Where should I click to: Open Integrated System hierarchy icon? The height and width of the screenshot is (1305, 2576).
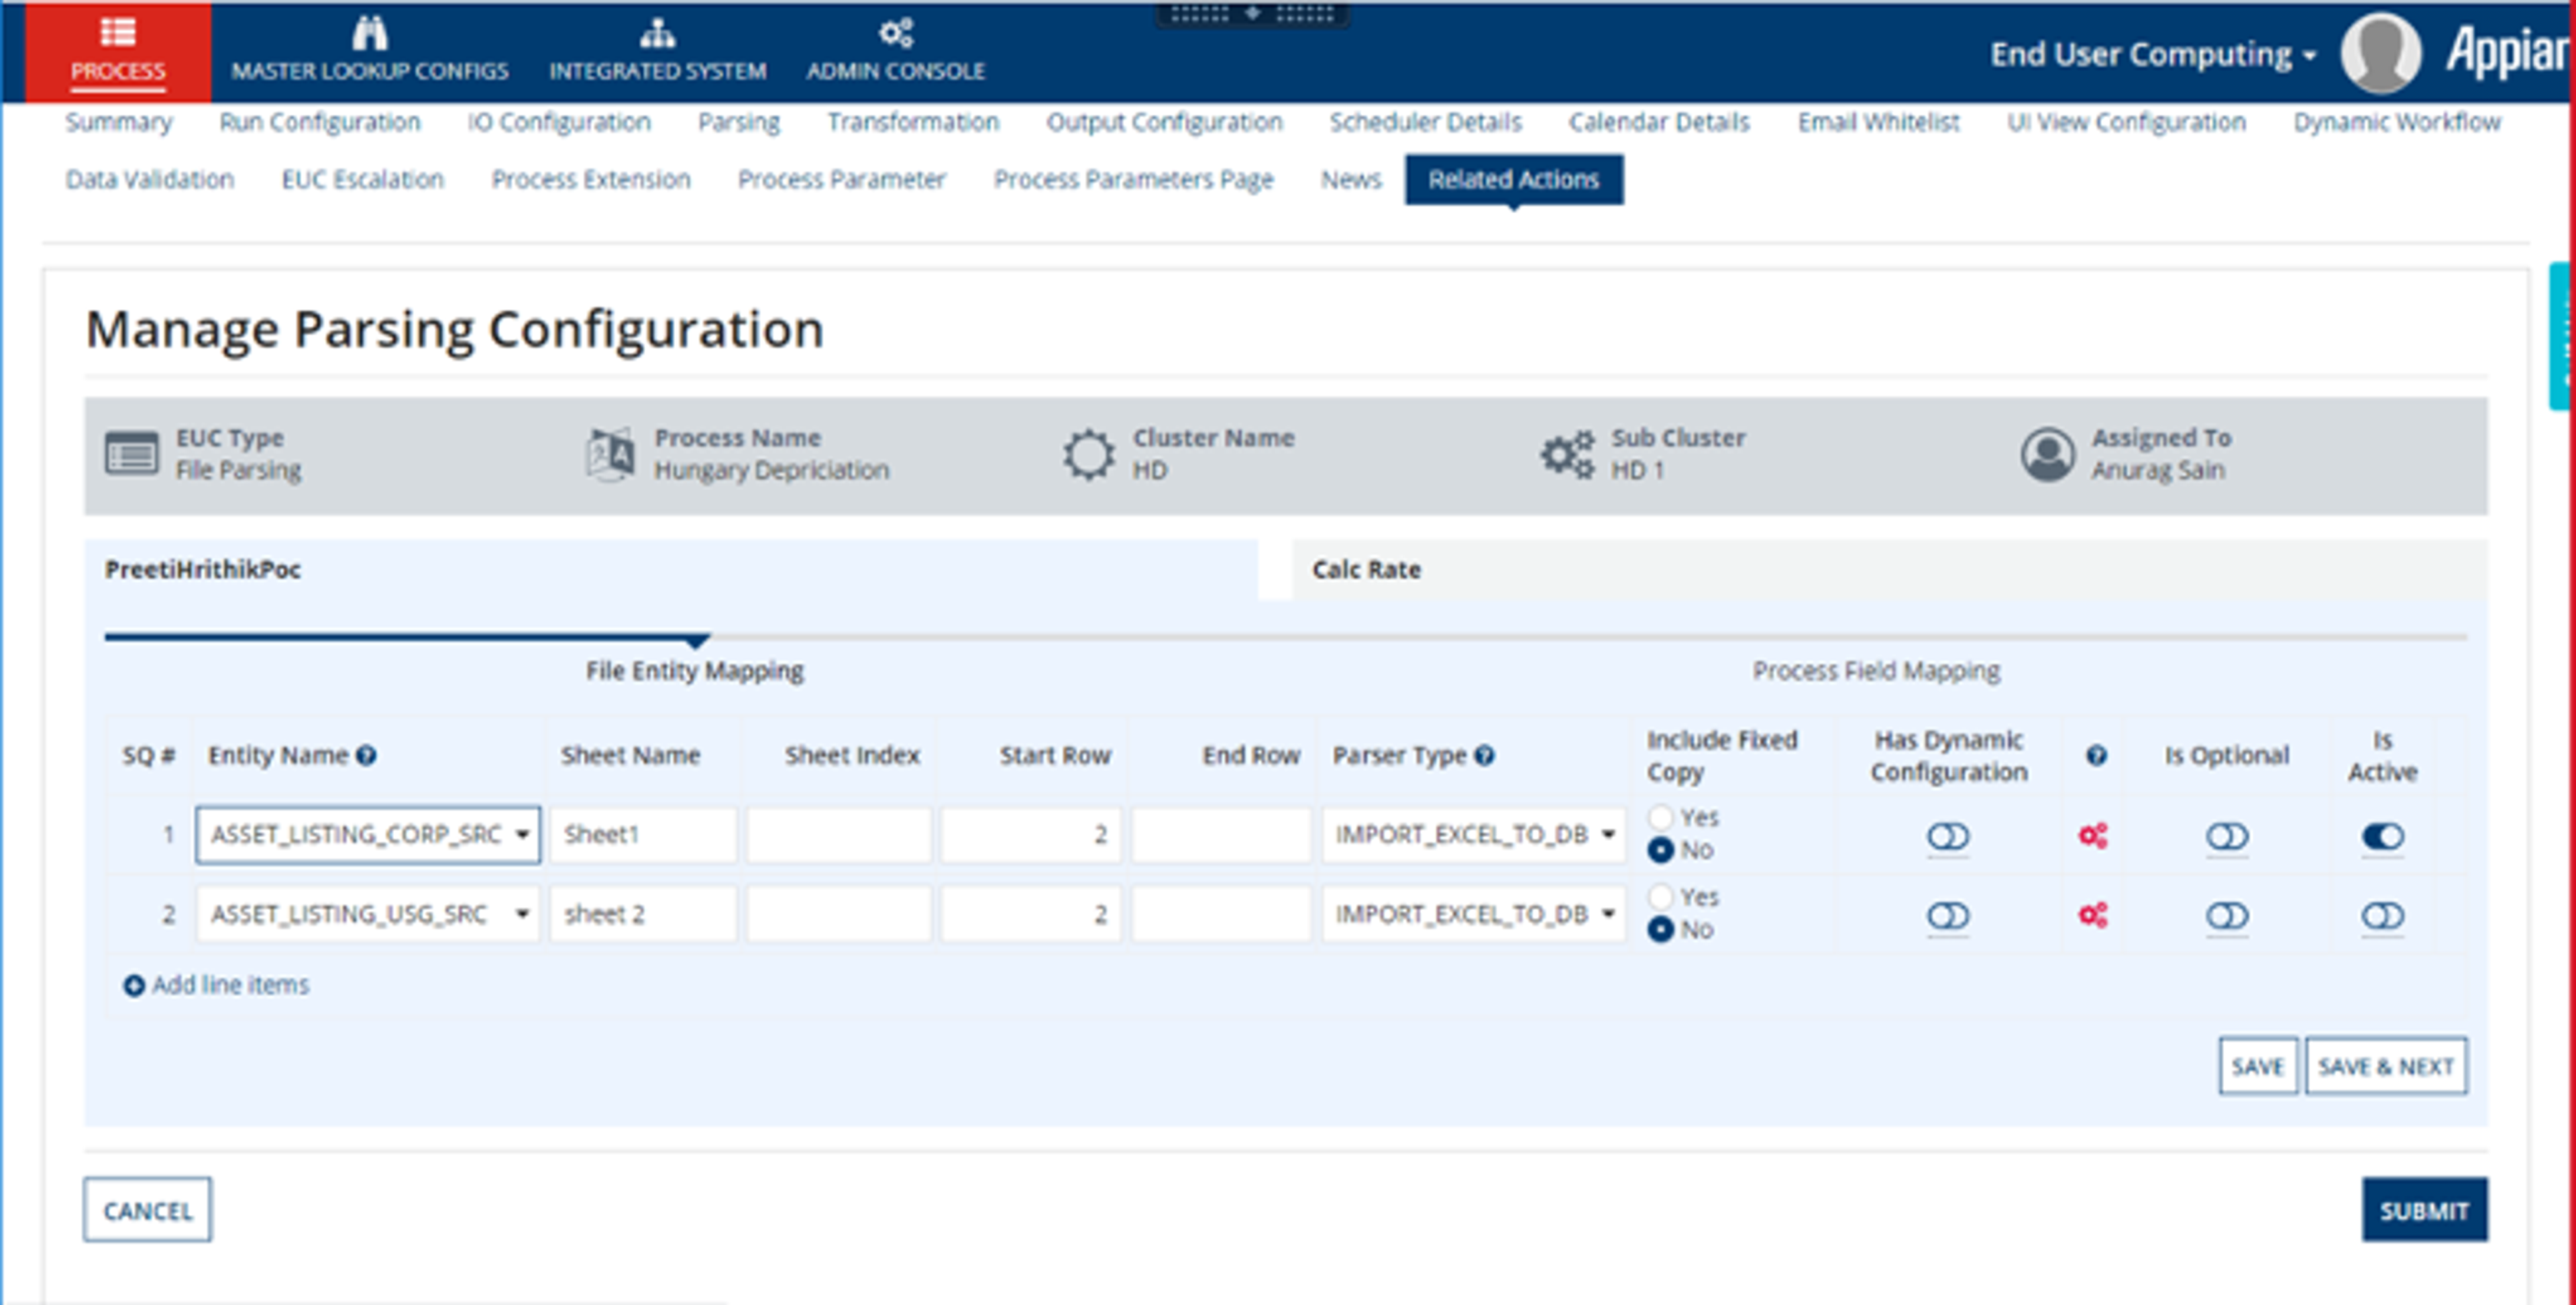pyautogui.click(x=657, y=33)
